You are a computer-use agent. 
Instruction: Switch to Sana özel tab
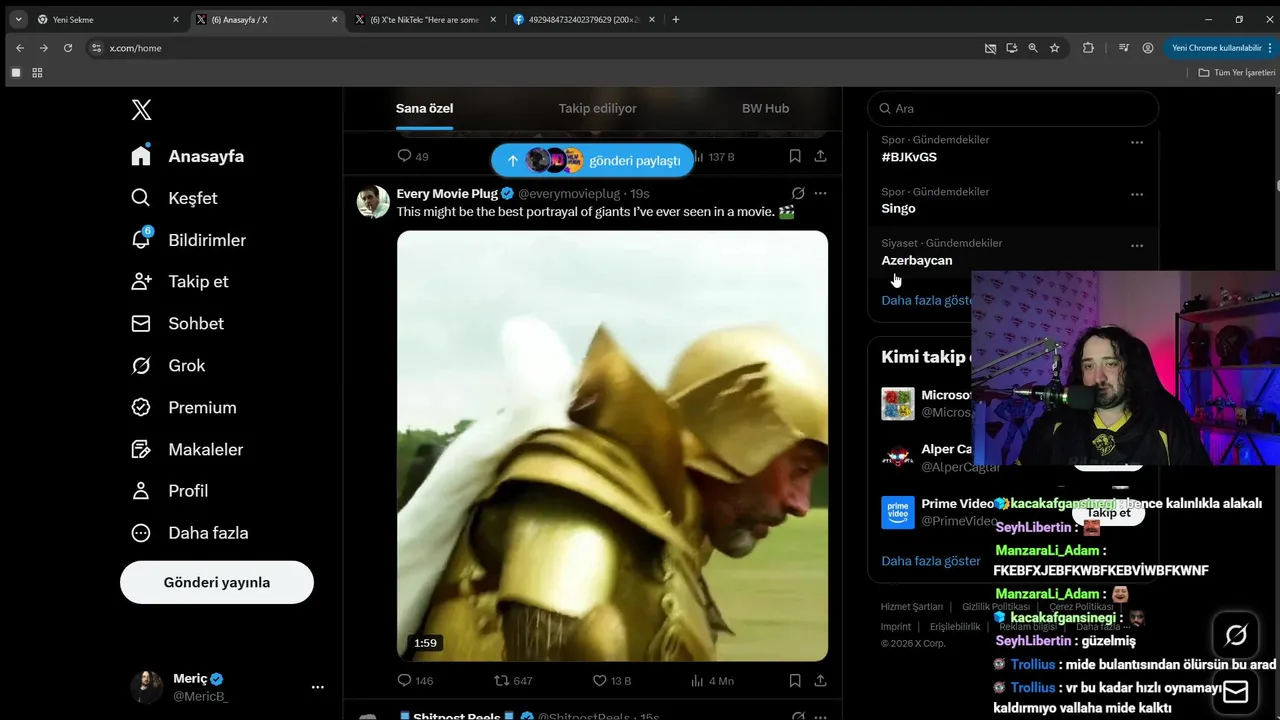pos(424,108)
